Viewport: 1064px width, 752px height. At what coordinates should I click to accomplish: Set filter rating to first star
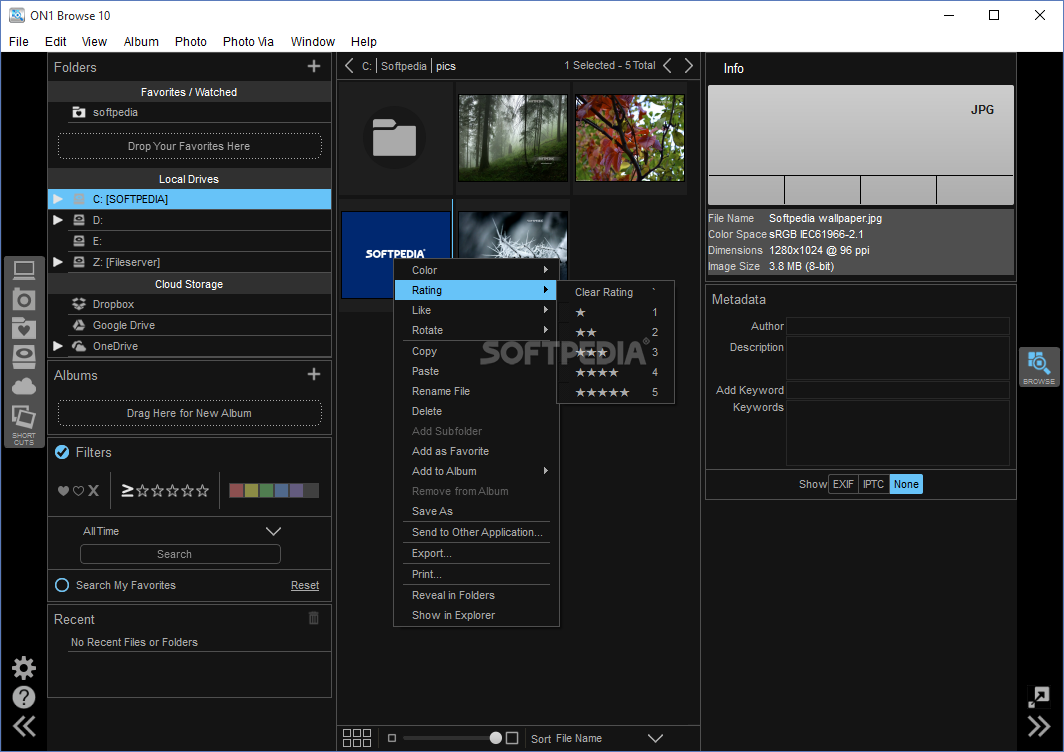[x=142, y=491]
